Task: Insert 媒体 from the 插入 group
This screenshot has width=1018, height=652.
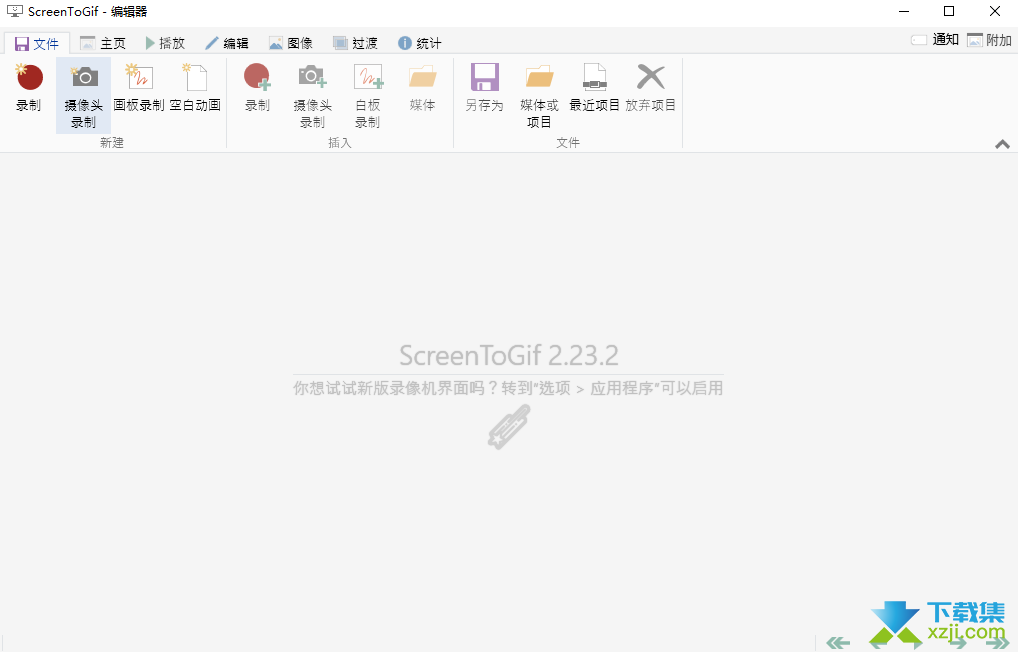Action: [x=423, y=88]
